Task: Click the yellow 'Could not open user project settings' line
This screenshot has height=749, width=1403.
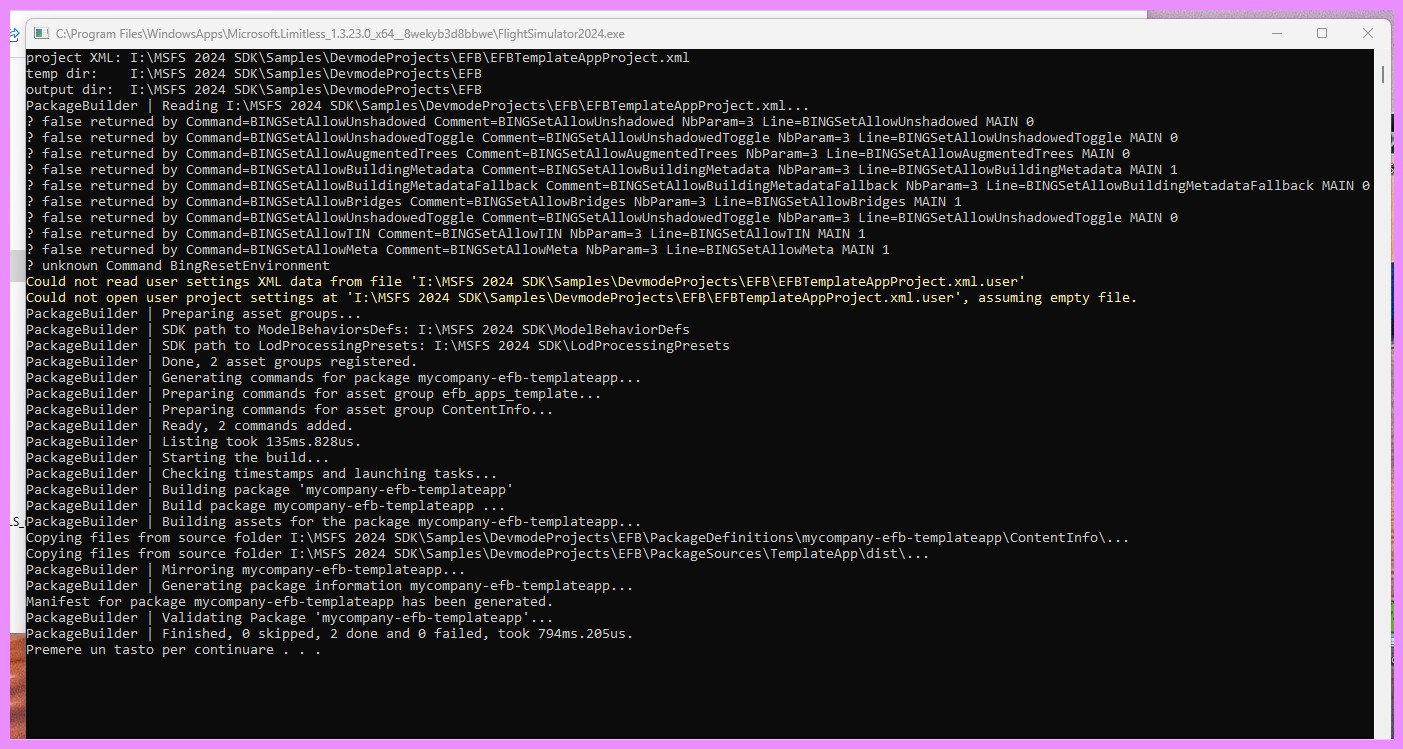Action: [x=582, y=298]
